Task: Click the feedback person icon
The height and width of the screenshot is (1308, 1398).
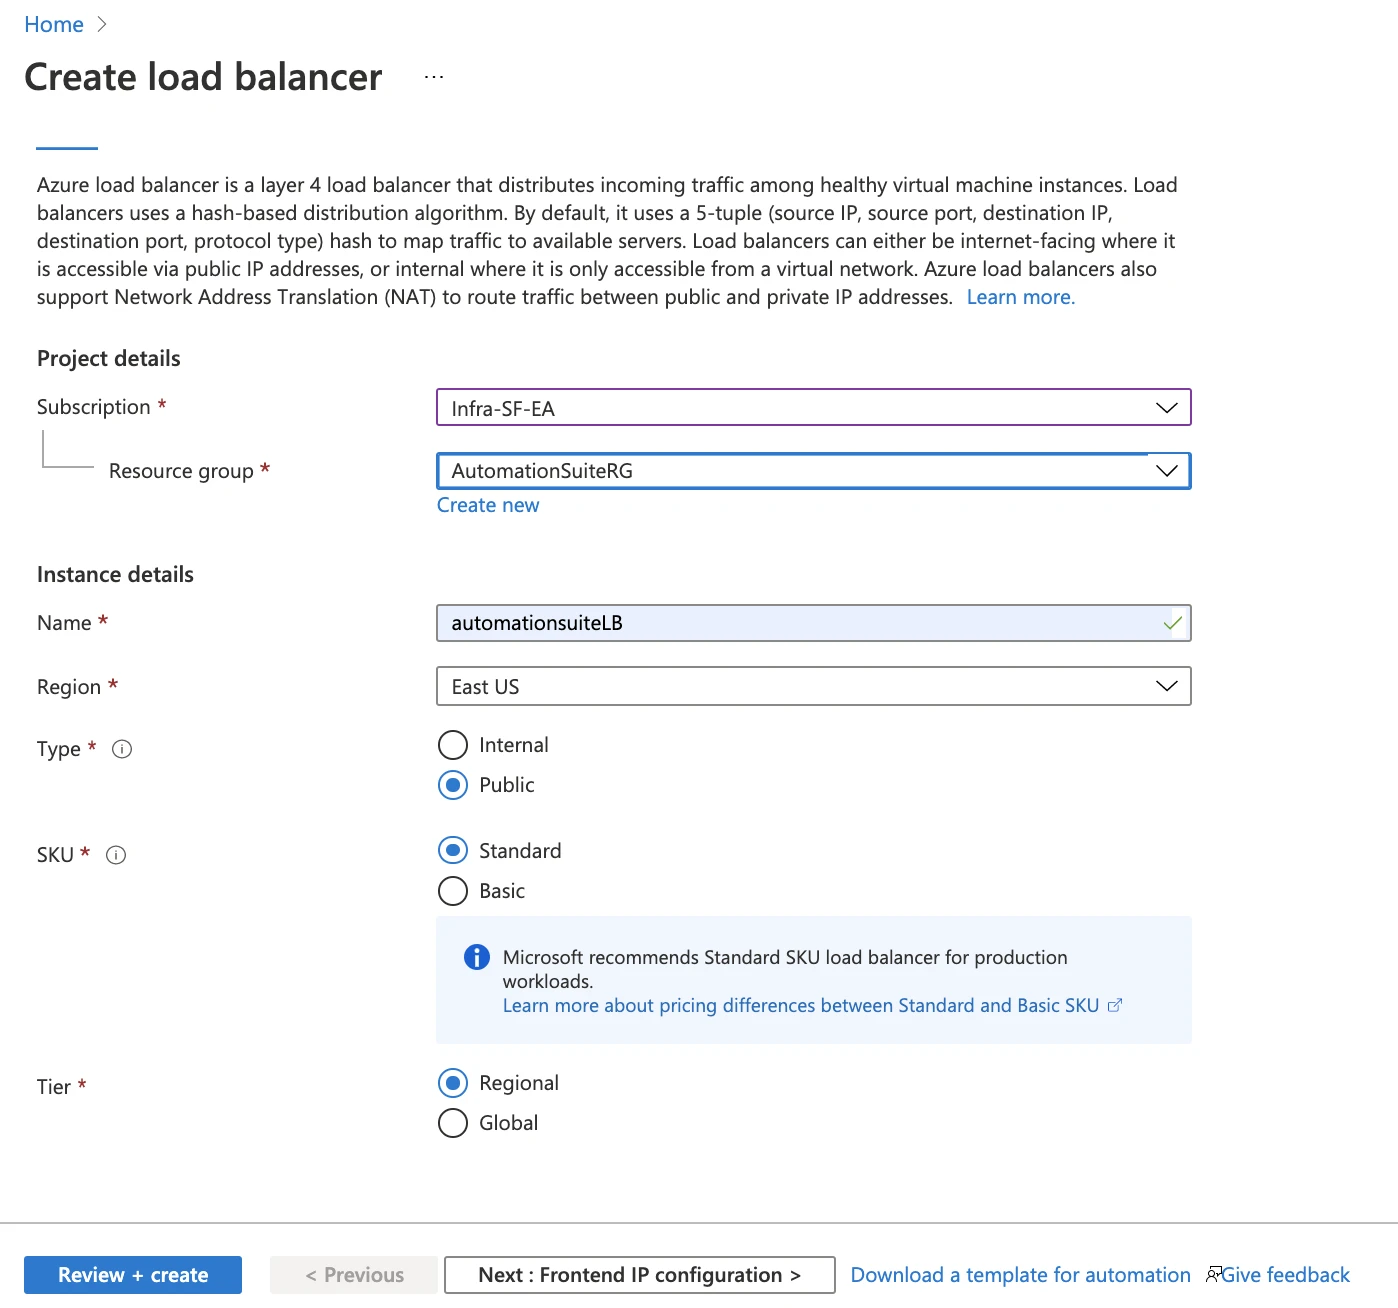Action: tap(1213, 1274)
